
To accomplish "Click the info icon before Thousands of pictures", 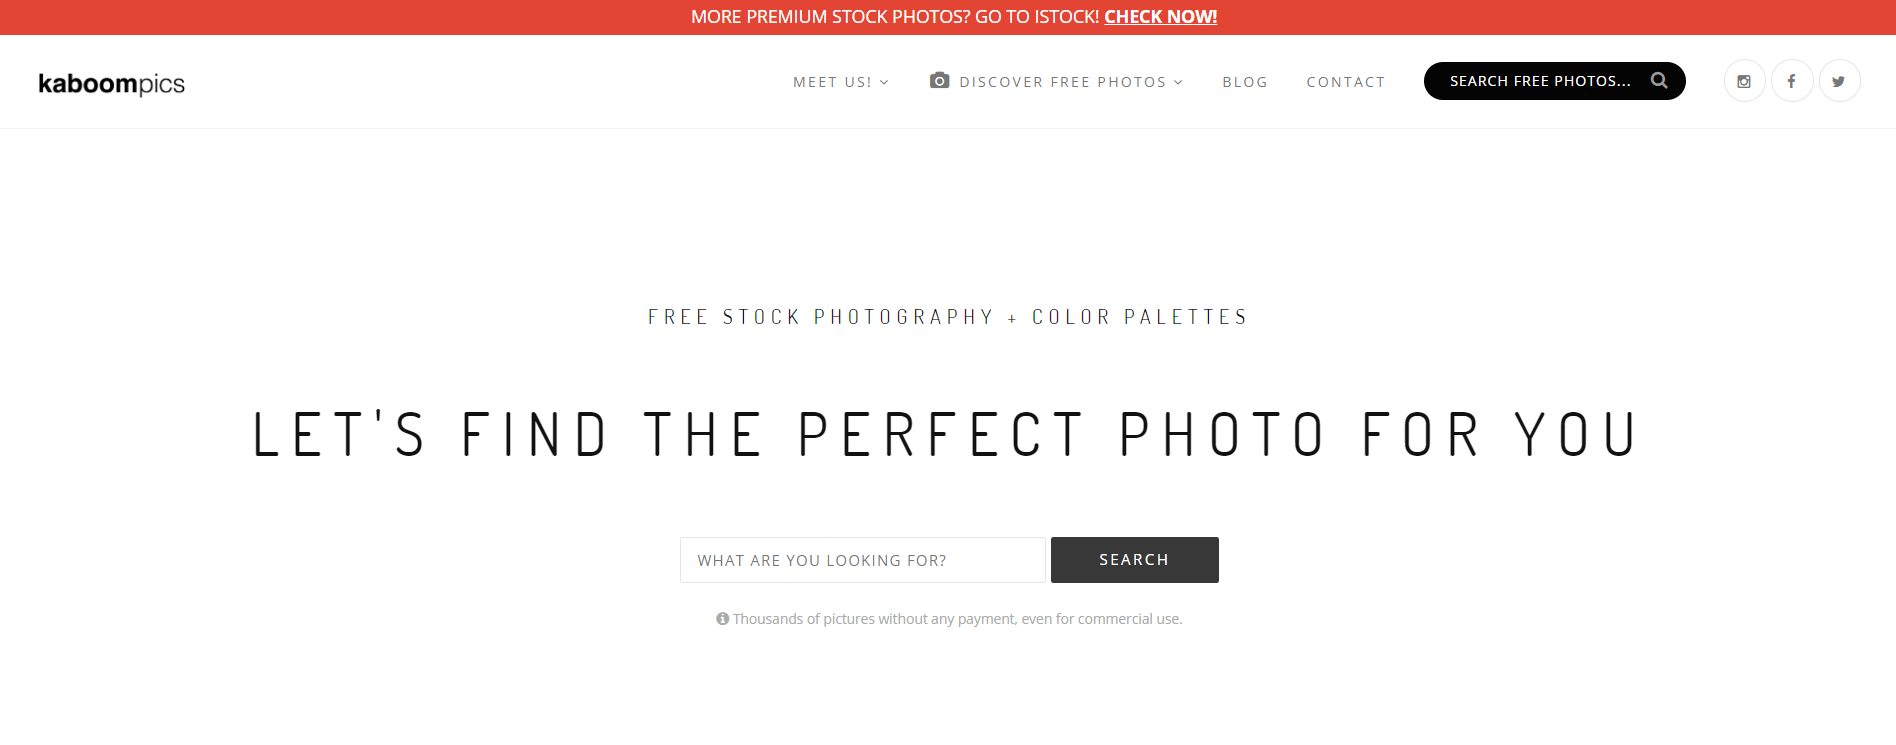I will 722,619.
